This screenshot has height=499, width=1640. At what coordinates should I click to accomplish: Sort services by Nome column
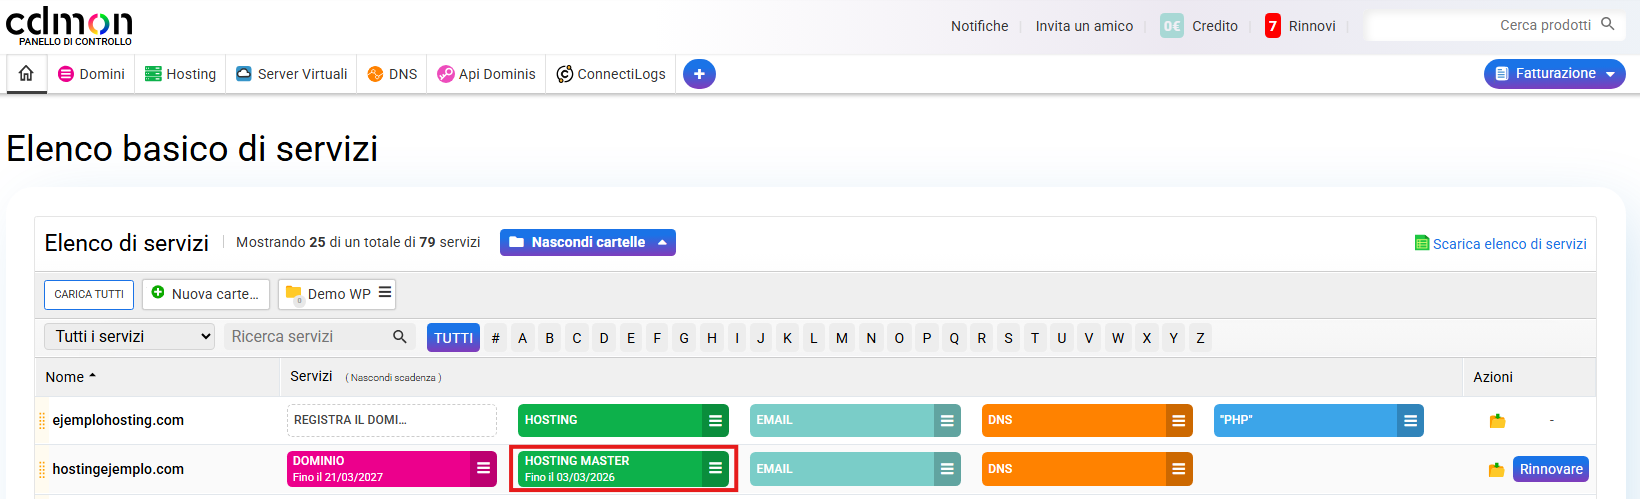[x=70, y=377]
